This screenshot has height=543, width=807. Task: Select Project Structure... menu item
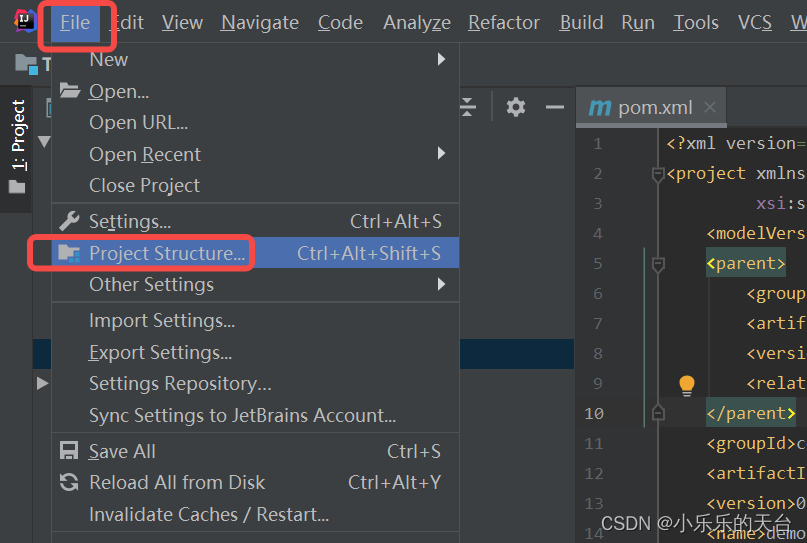click(x=255, y=253)
